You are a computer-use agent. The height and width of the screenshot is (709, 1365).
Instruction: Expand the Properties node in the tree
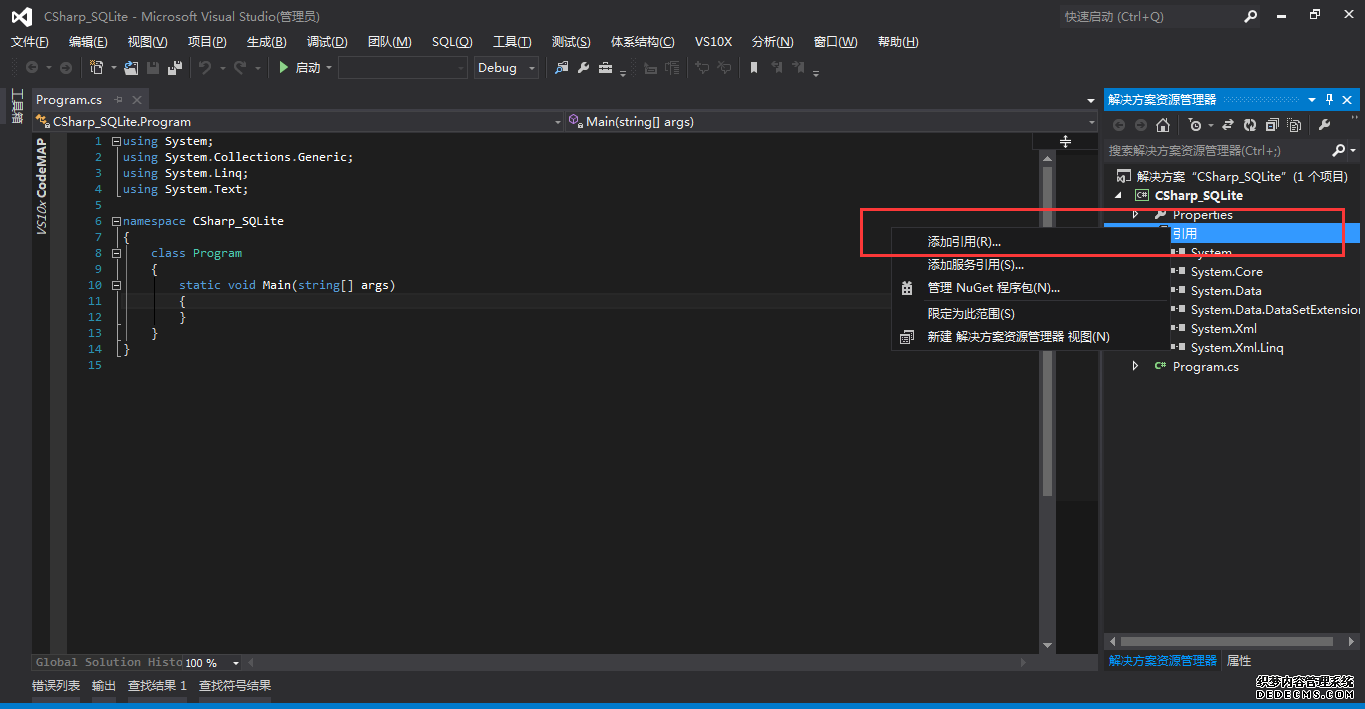[x=1135, y=215]
